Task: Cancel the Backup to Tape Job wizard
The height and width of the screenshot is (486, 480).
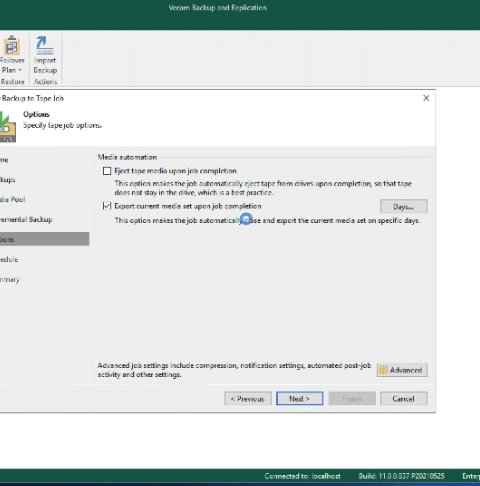Action: click(403, 399)
